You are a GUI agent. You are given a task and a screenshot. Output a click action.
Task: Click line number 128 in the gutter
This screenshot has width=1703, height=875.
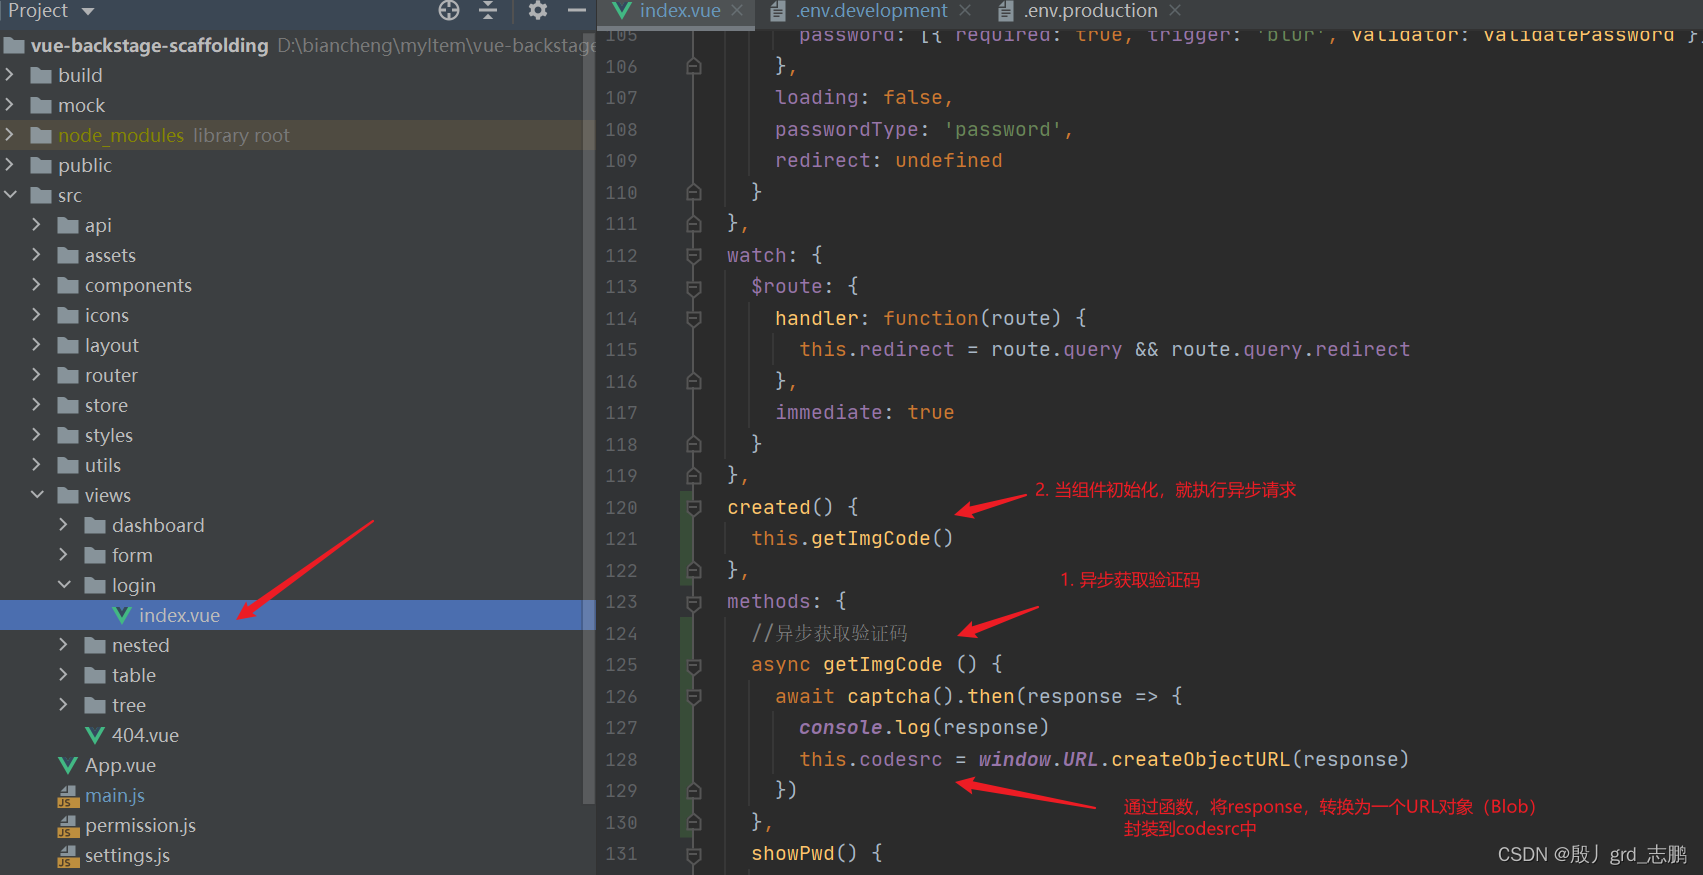click(x=621, y=760)
